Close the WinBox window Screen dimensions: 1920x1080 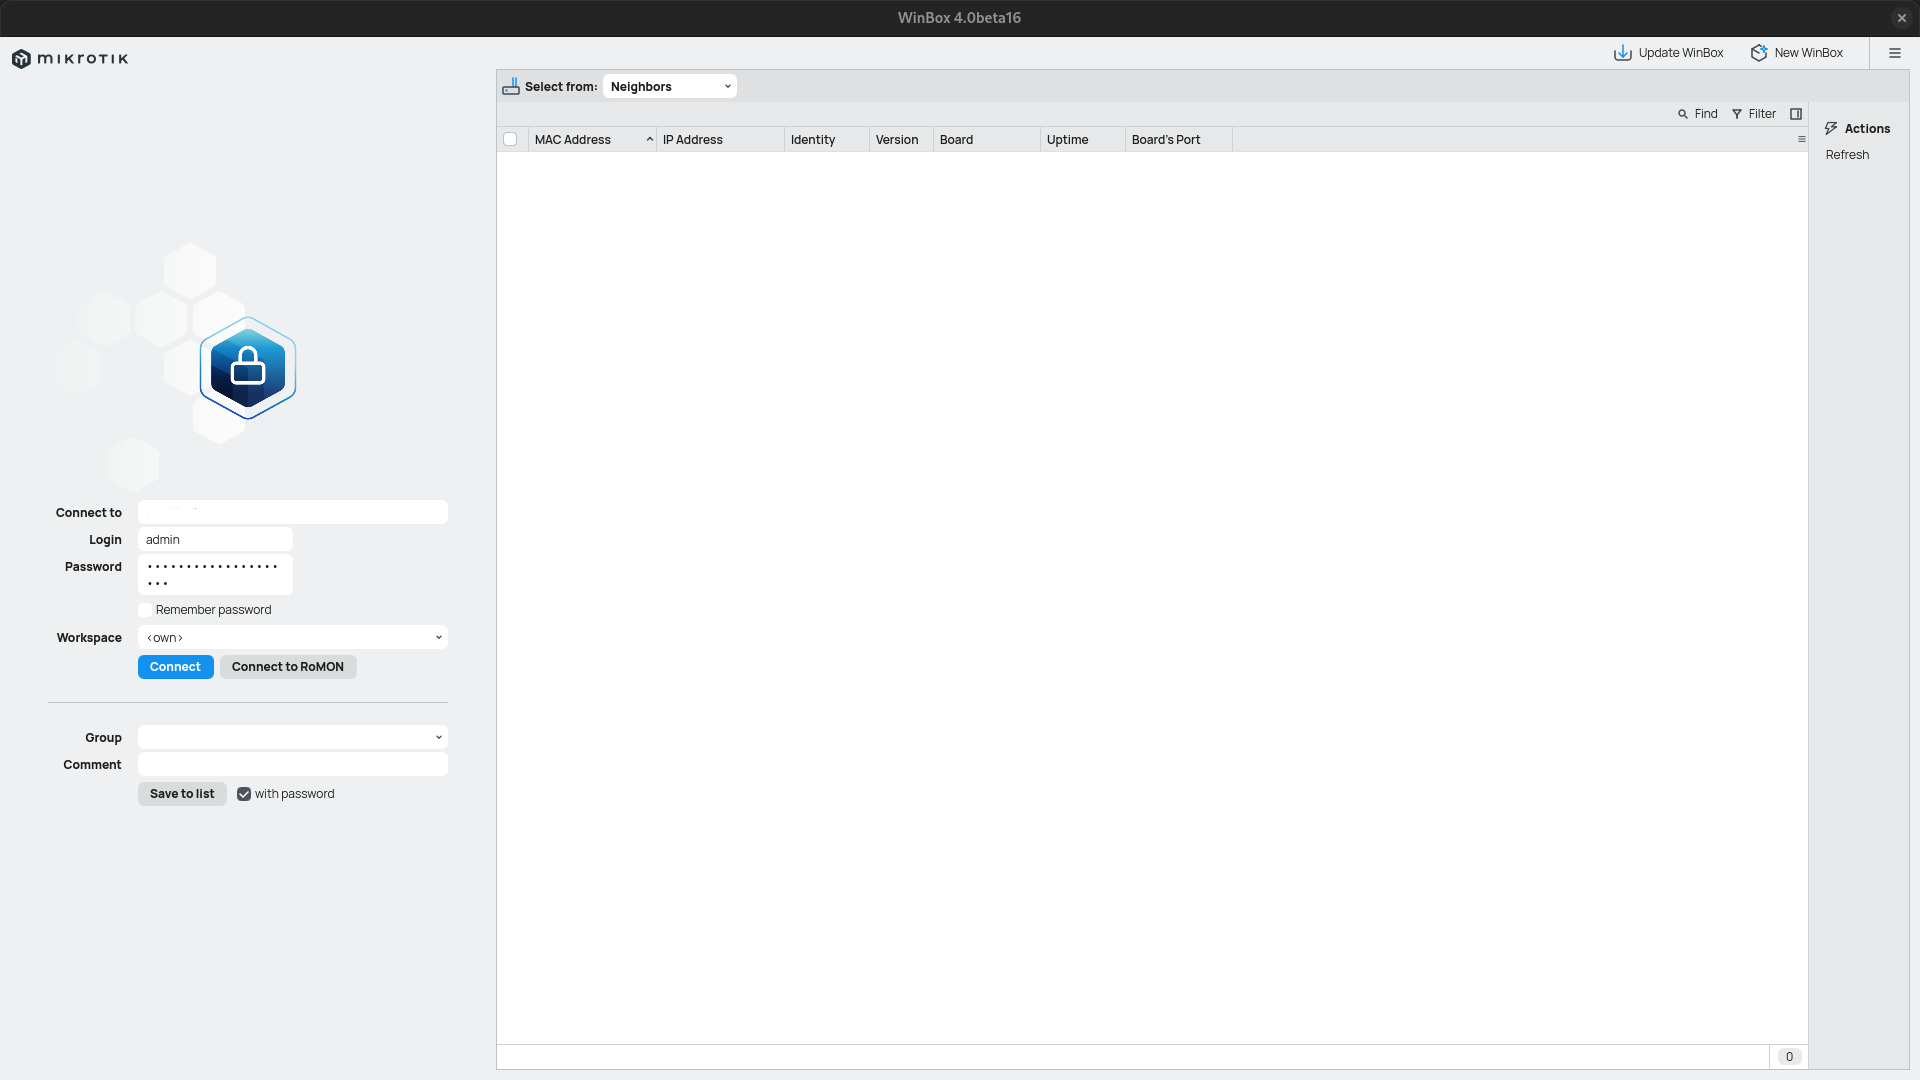[x=1901, y=18]
